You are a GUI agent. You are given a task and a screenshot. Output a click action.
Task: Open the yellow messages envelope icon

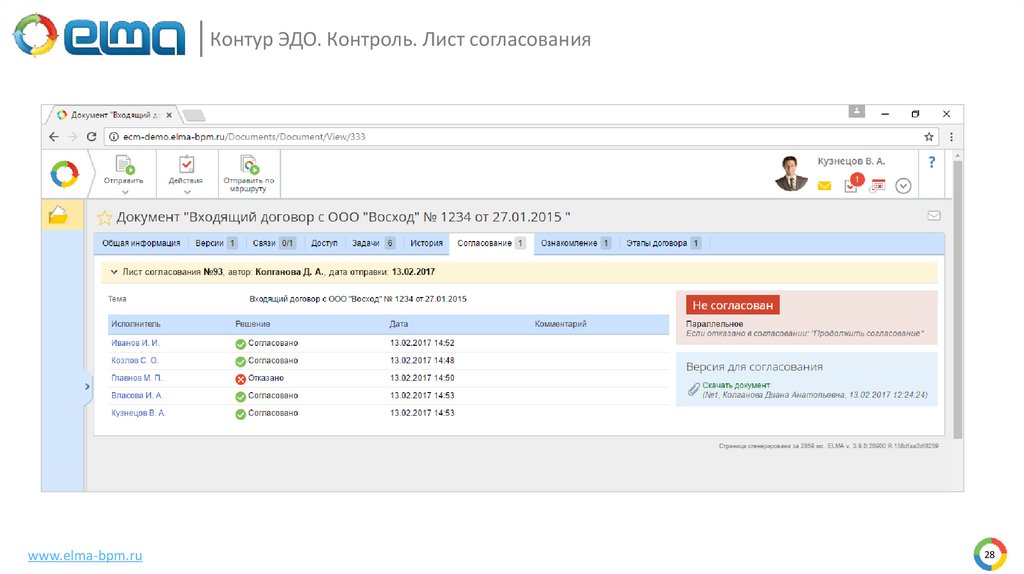click(824, 186)
